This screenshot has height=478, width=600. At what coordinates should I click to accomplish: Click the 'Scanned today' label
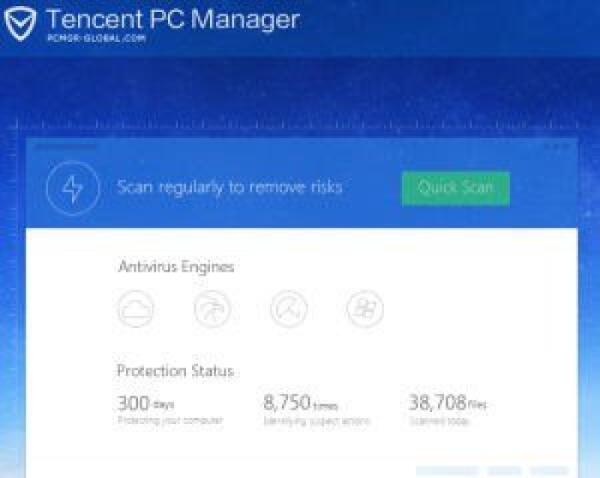tap(436, 421)
